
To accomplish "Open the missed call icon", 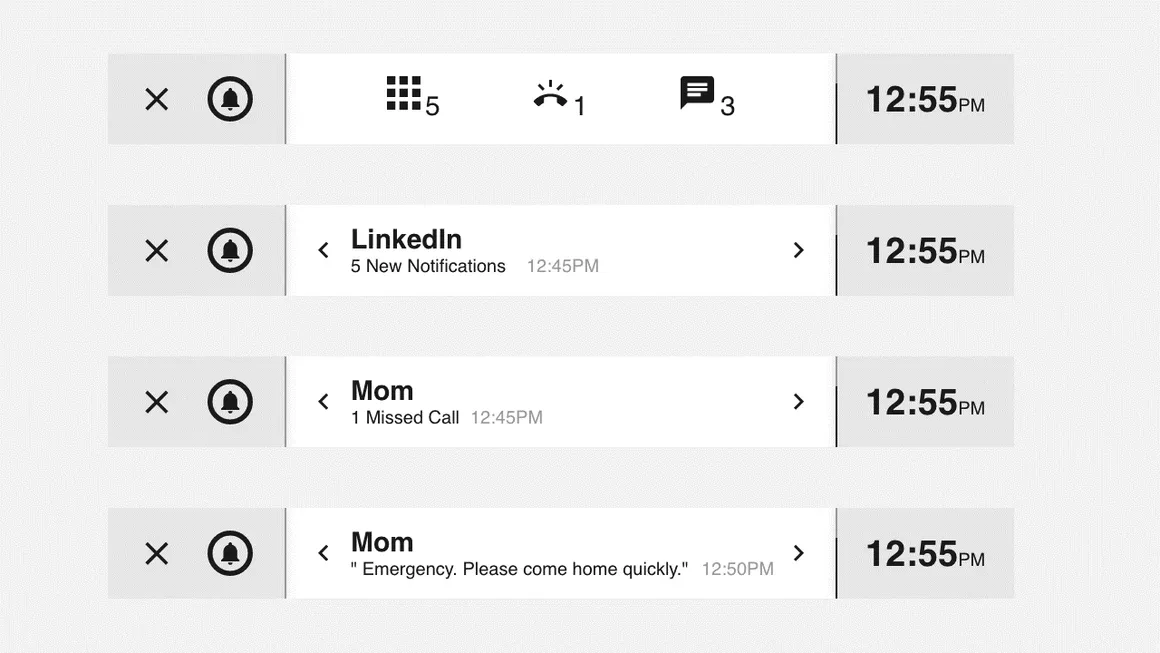I will [550, 95].
